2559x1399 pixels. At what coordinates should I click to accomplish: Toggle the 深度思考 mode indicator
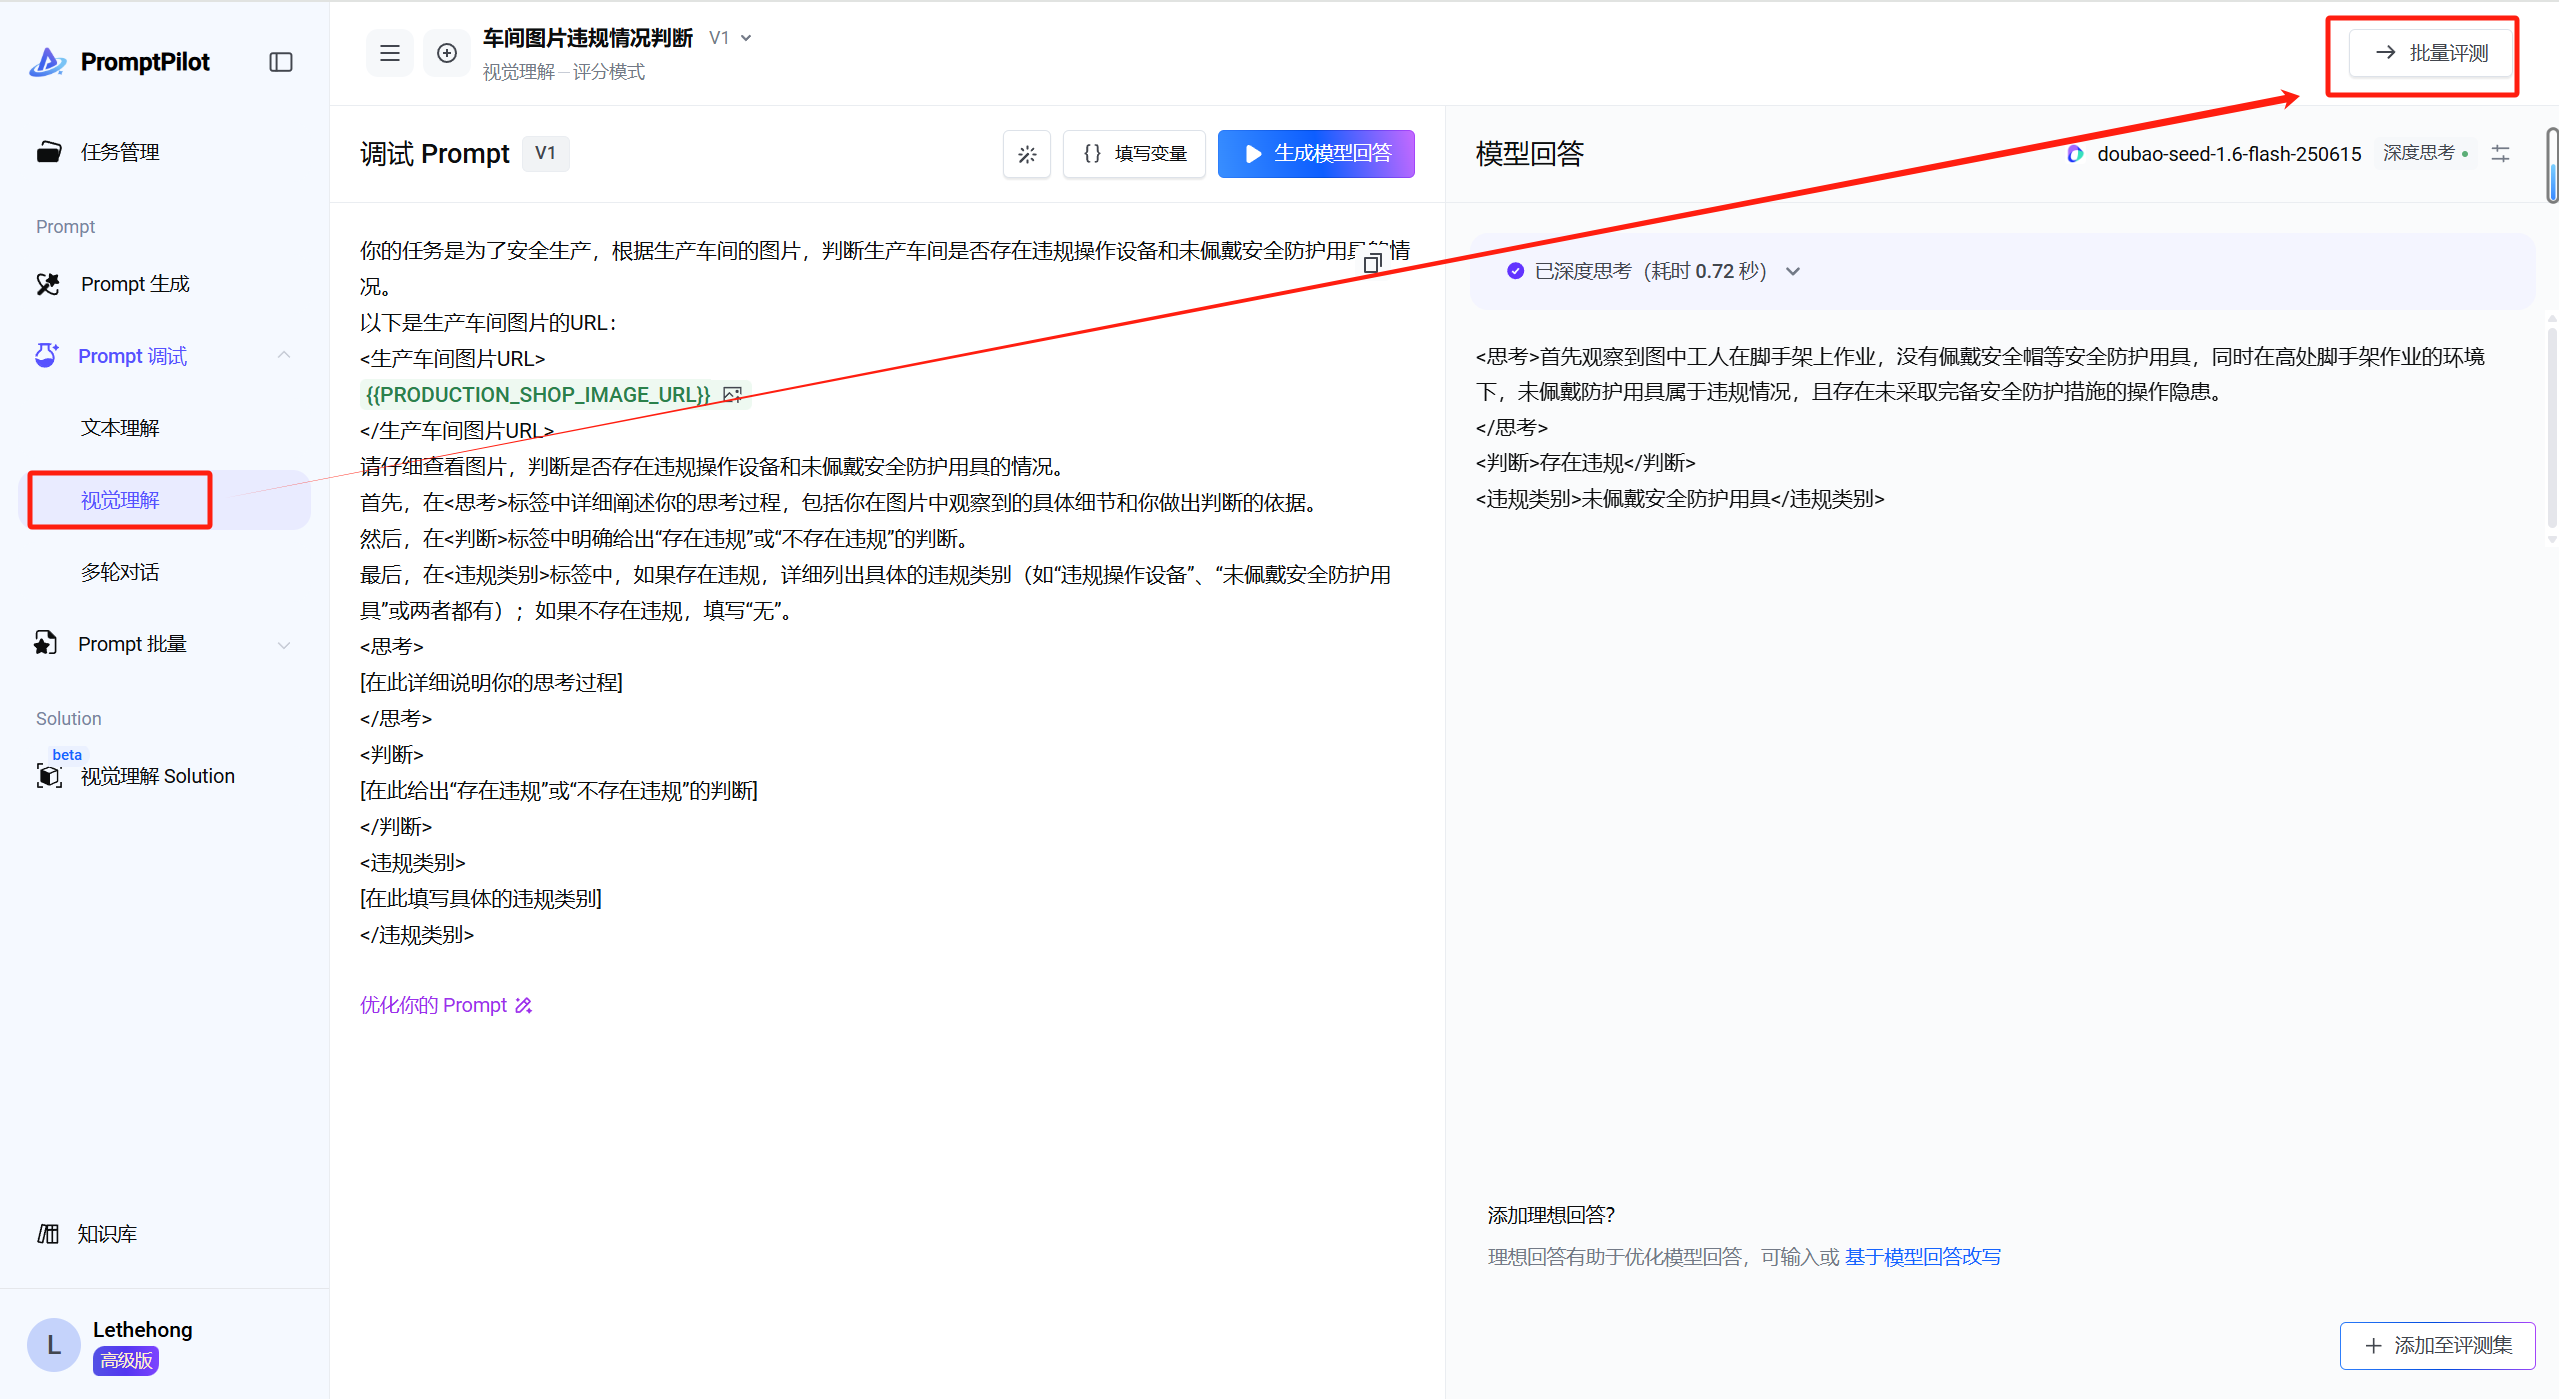tap(2424, 153)
